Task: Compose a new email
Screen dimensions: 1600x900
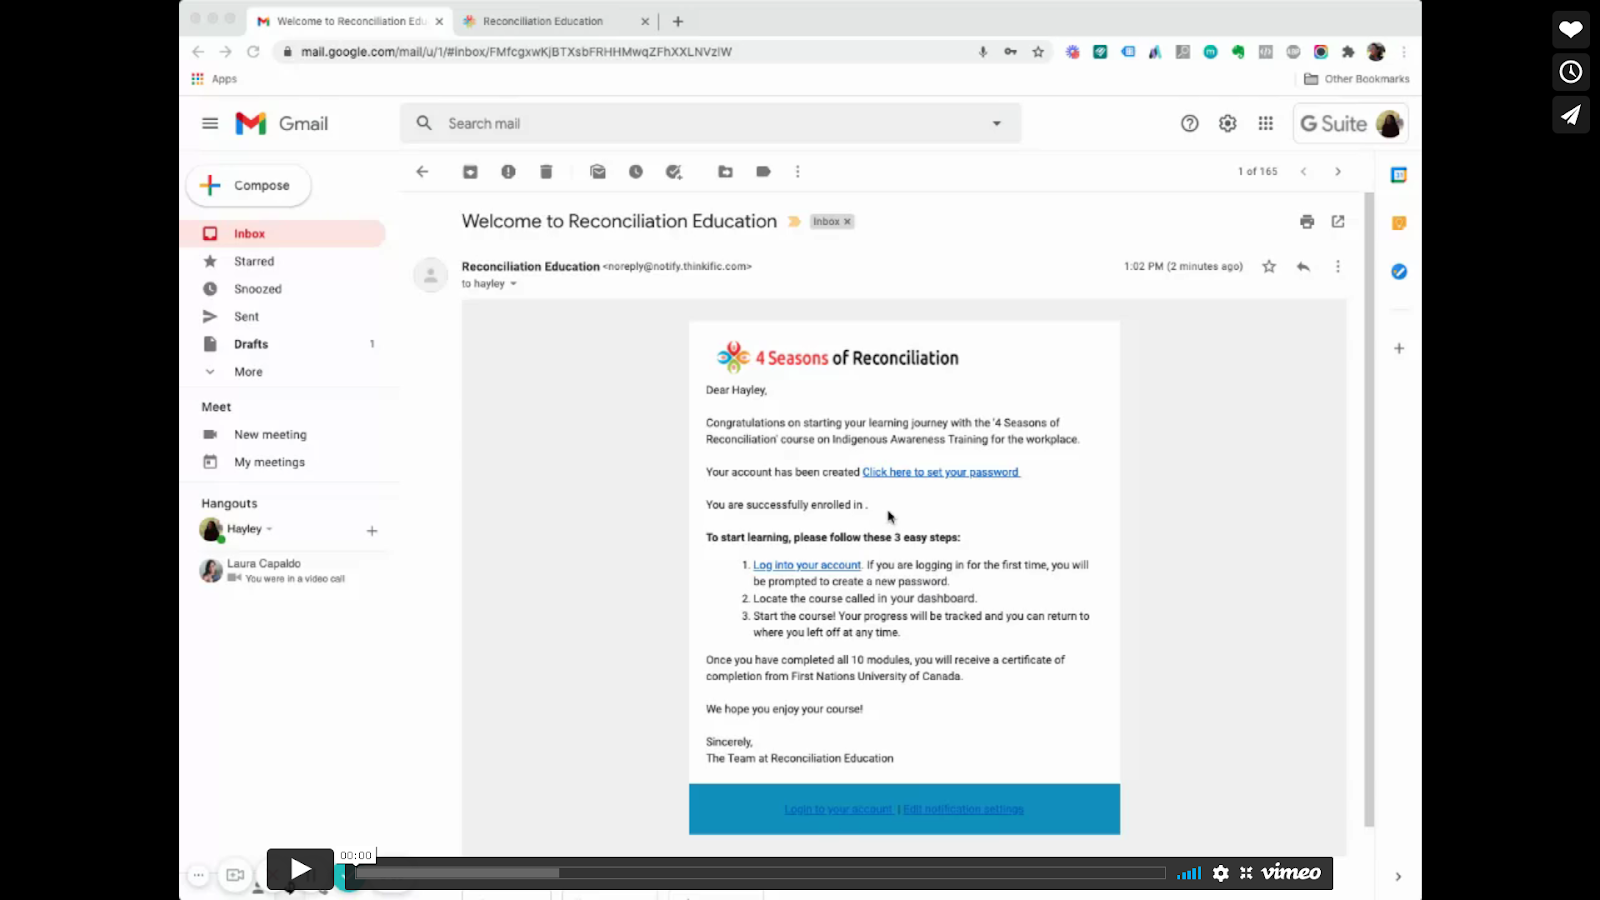Action: [248, 186]
